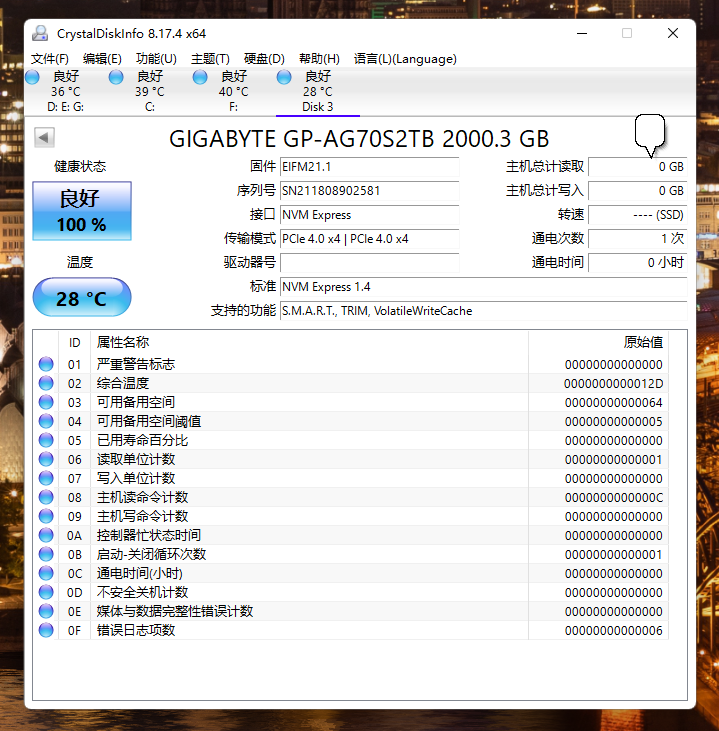Click status orb of attribute 05 已用寿命百分比
The image size is (719, 731).
(x=46, y=440)
